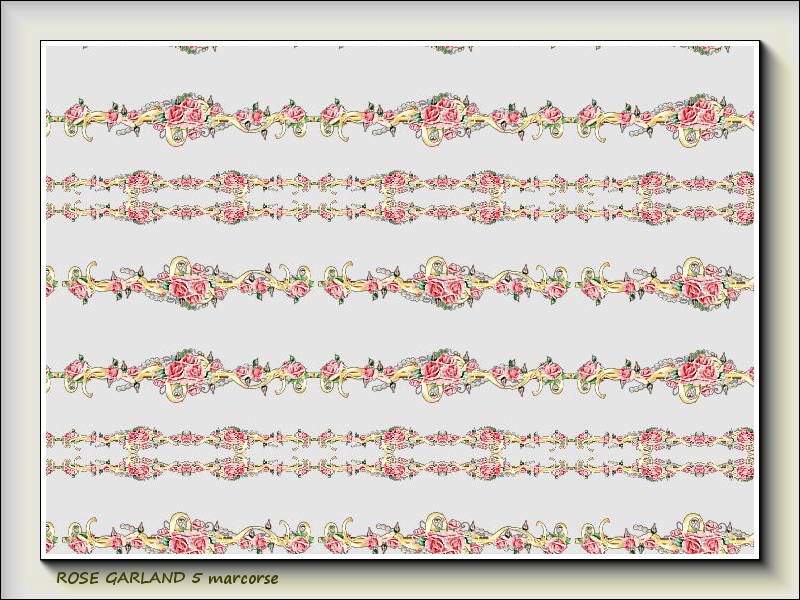Click center rose bouquet in topmost full garland
Image resolution: width=800 pixels, height=600 pixels.
(441, 113)
